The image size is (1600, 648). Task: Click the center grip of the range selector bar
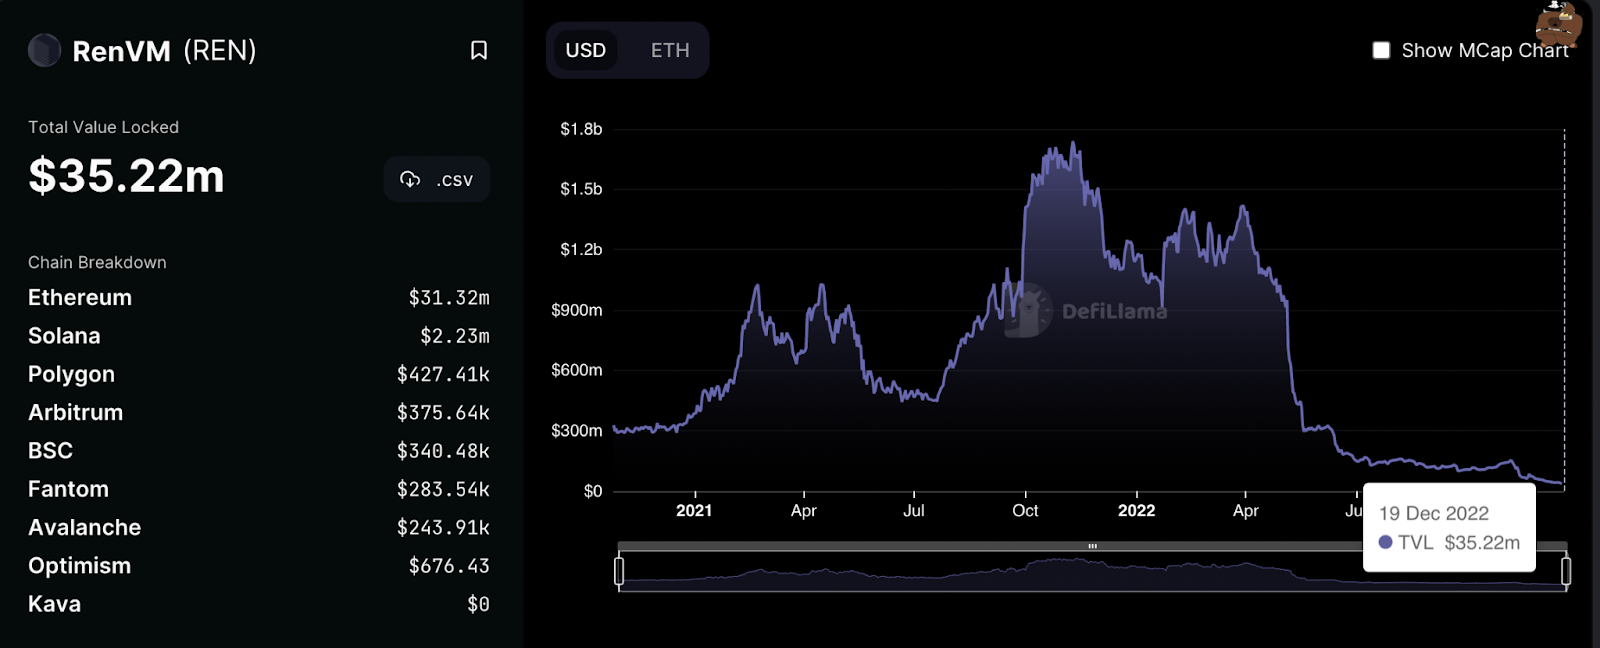[1092, 546]
